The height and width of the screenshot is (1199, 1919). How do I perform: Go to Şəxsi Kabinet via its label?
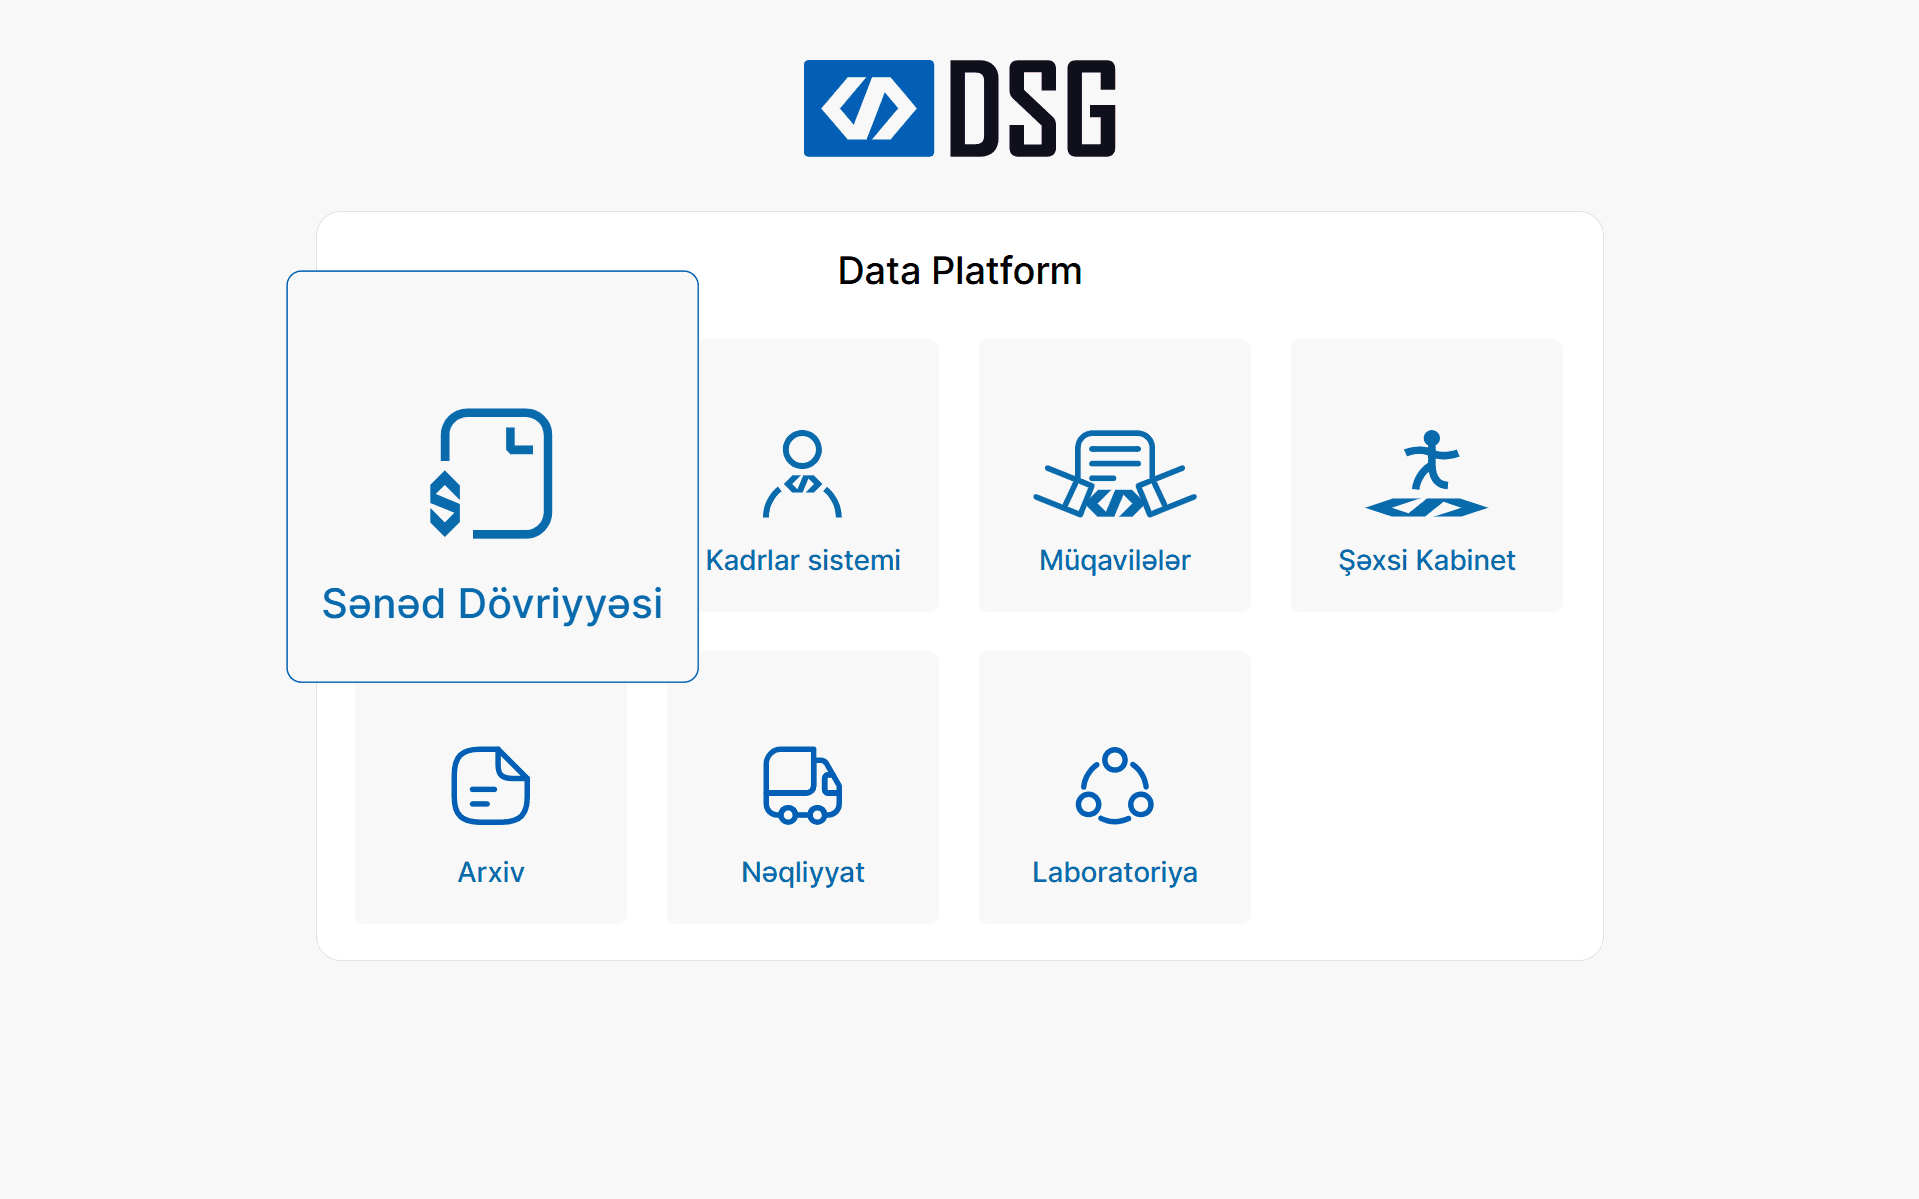pos(1426,560)
